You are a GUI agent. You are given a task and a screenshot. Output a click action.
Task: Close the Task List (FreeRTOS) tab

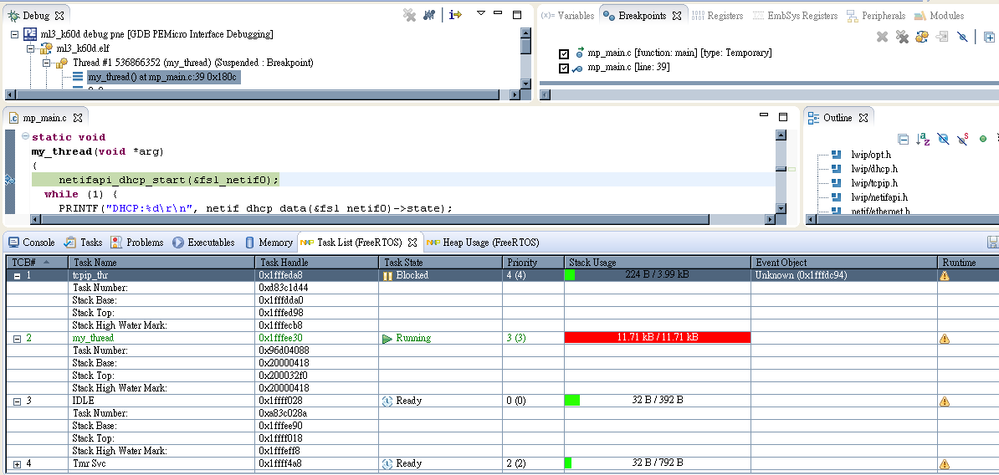point(412,243)
